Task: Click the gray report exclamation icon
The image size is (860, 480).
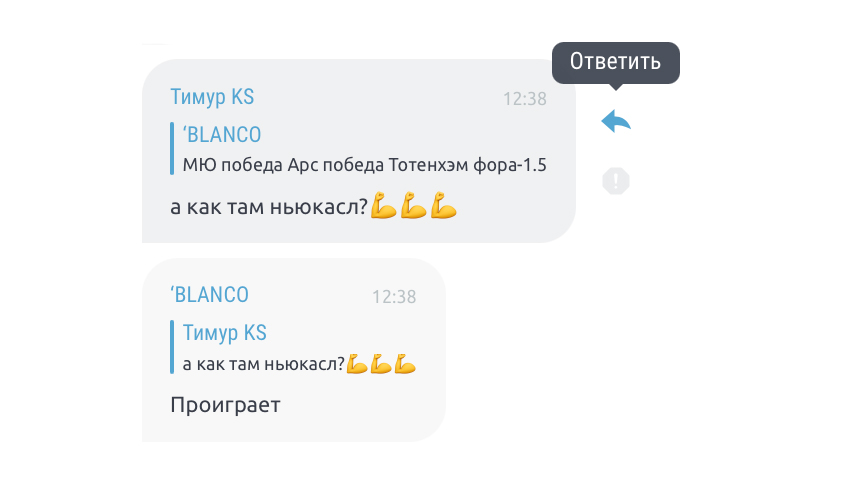Action: [x=616, y=181]
